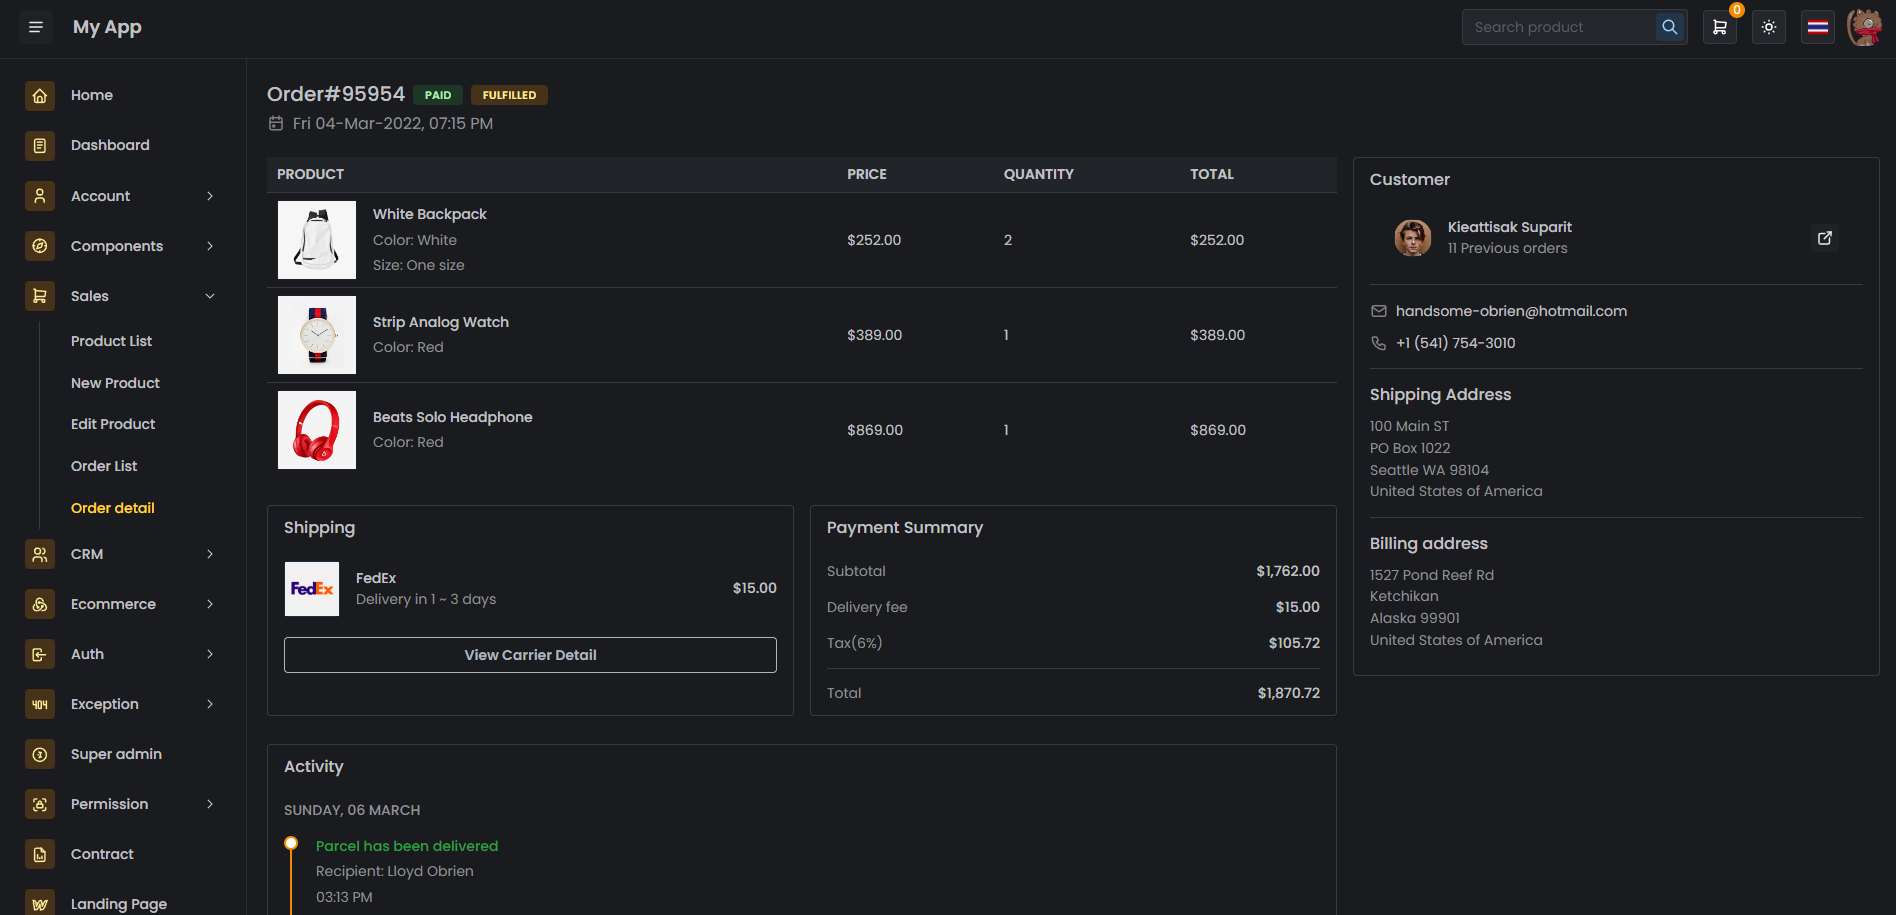The height and width of the screenshot is (915, 1896).
Task: Click the email envelope icon
Action: tap(1378, 311)
